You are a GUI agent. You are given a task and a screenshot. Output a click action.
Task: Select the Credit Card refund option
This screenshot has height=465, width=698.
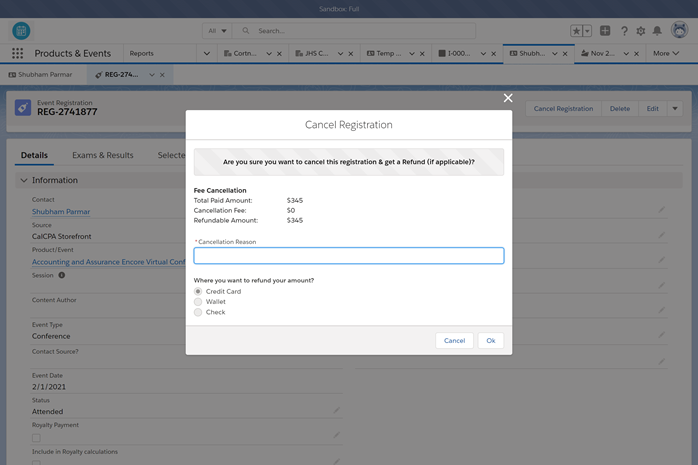[x=198, y=292]
